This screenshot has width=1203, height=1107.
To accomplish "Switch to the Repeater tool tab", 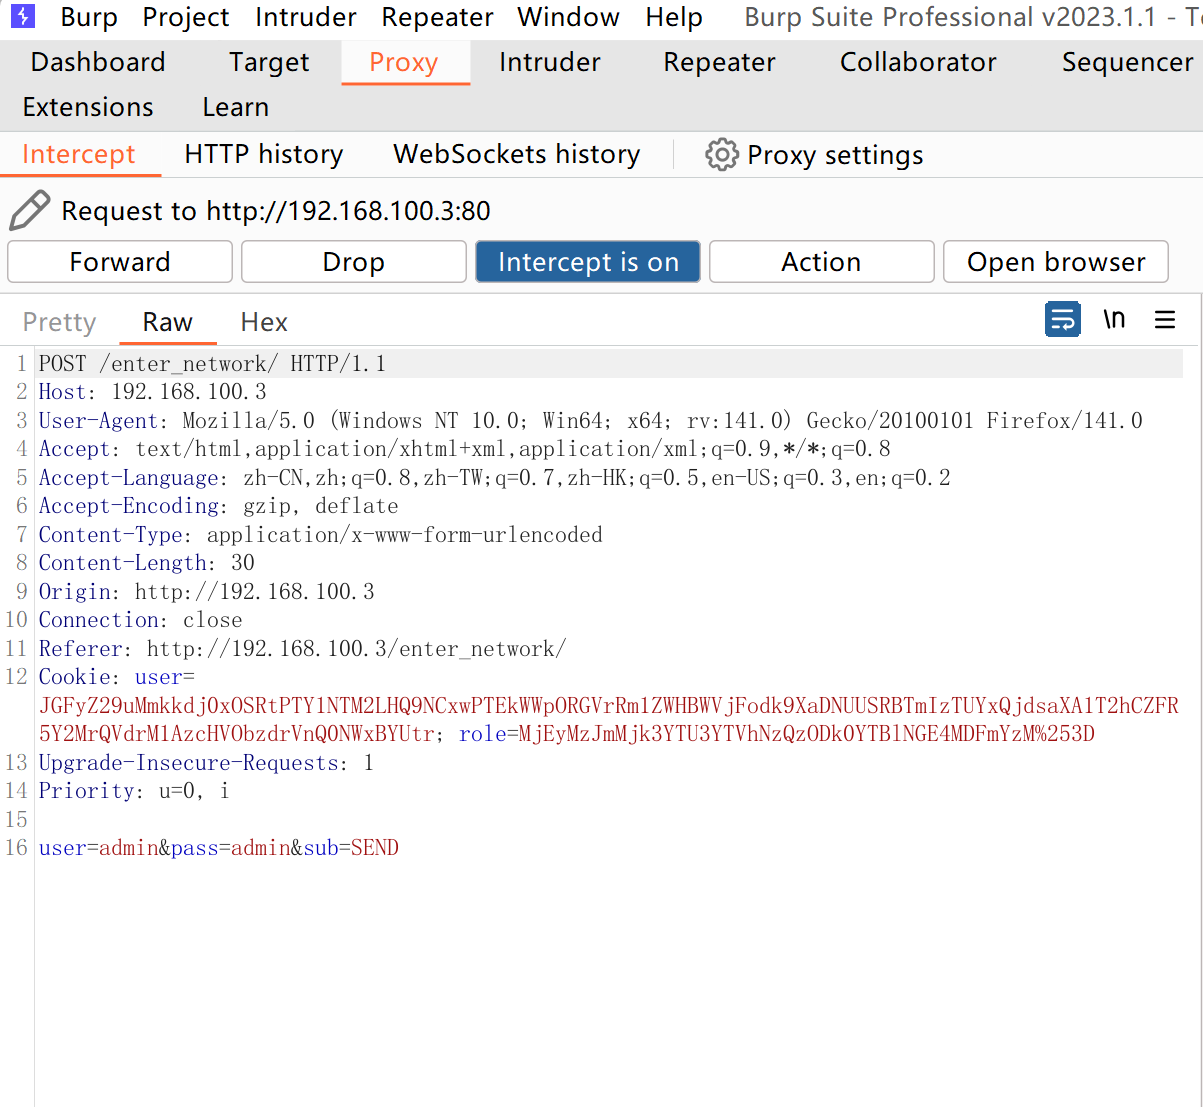I will [x=719, y=62].
